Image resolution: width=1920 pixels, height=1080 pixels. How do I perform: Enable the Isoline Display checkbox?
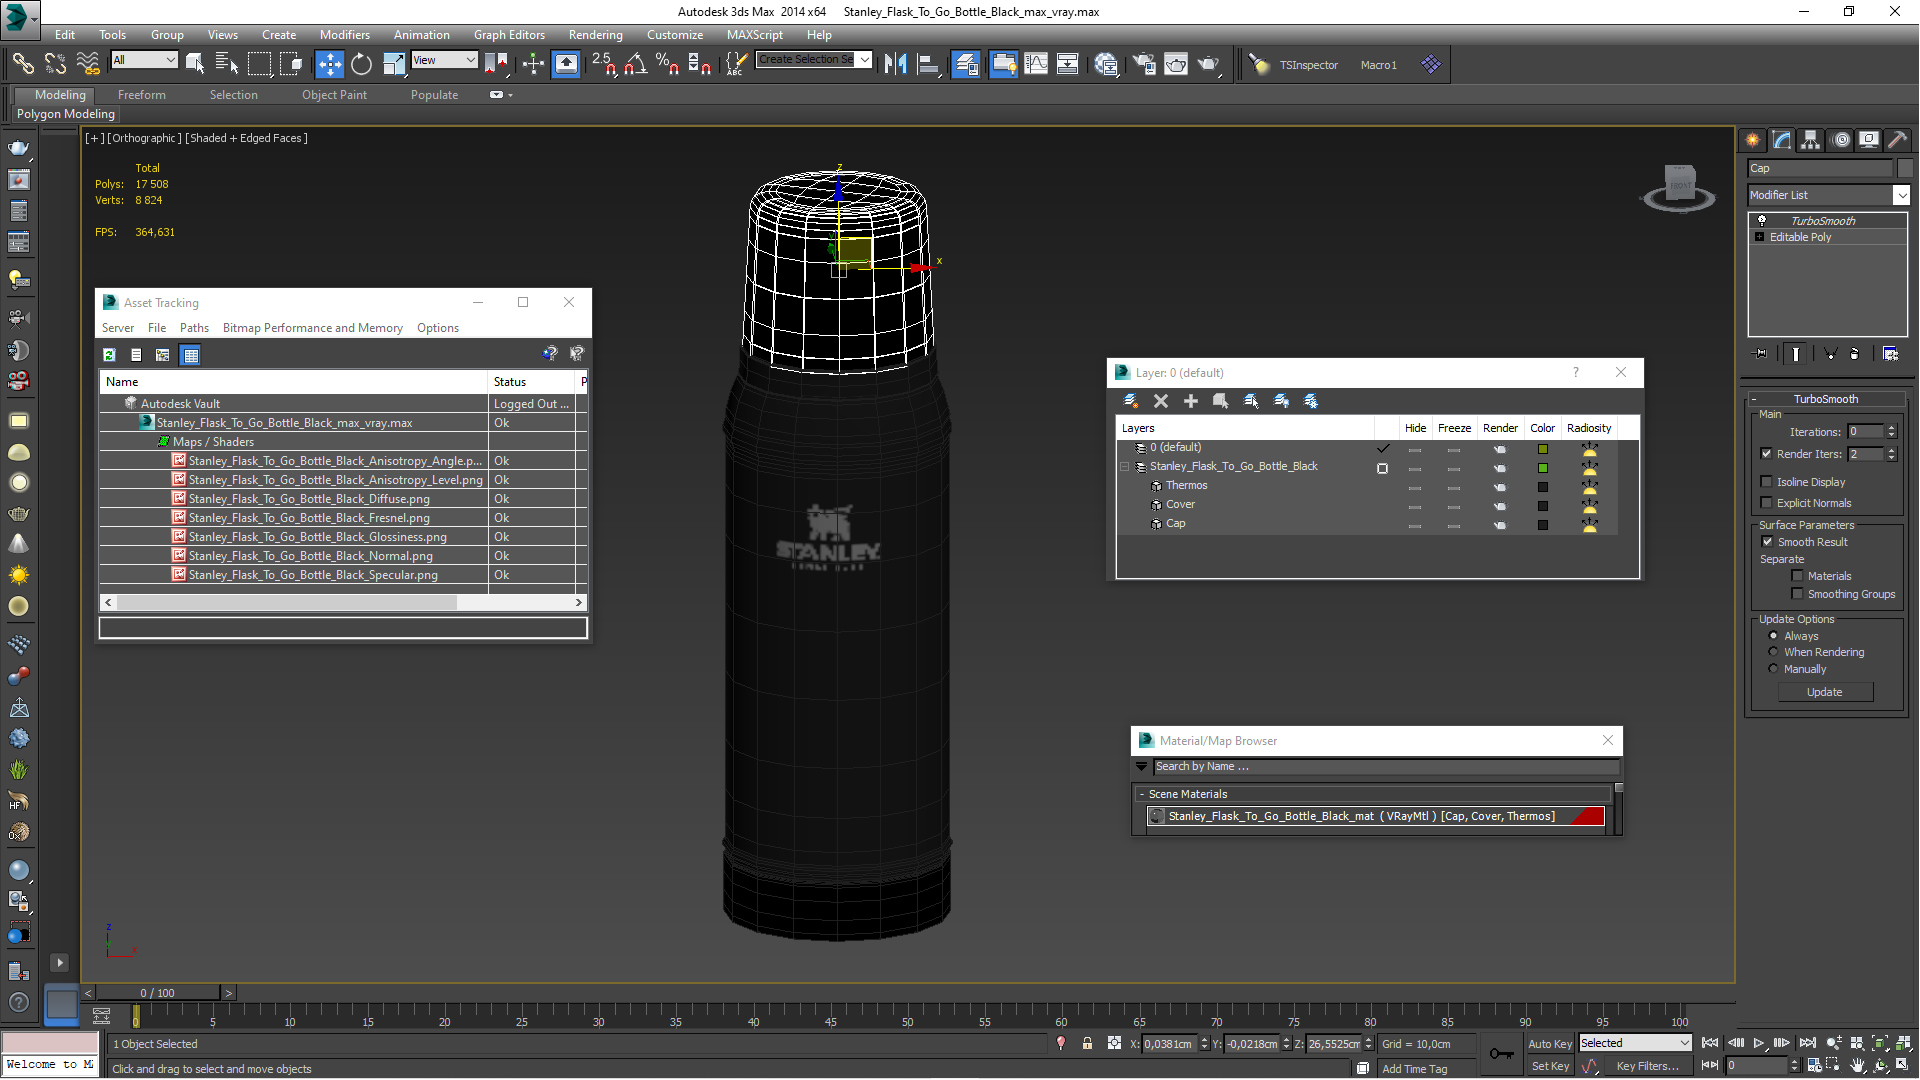(x=1766, y=482)
